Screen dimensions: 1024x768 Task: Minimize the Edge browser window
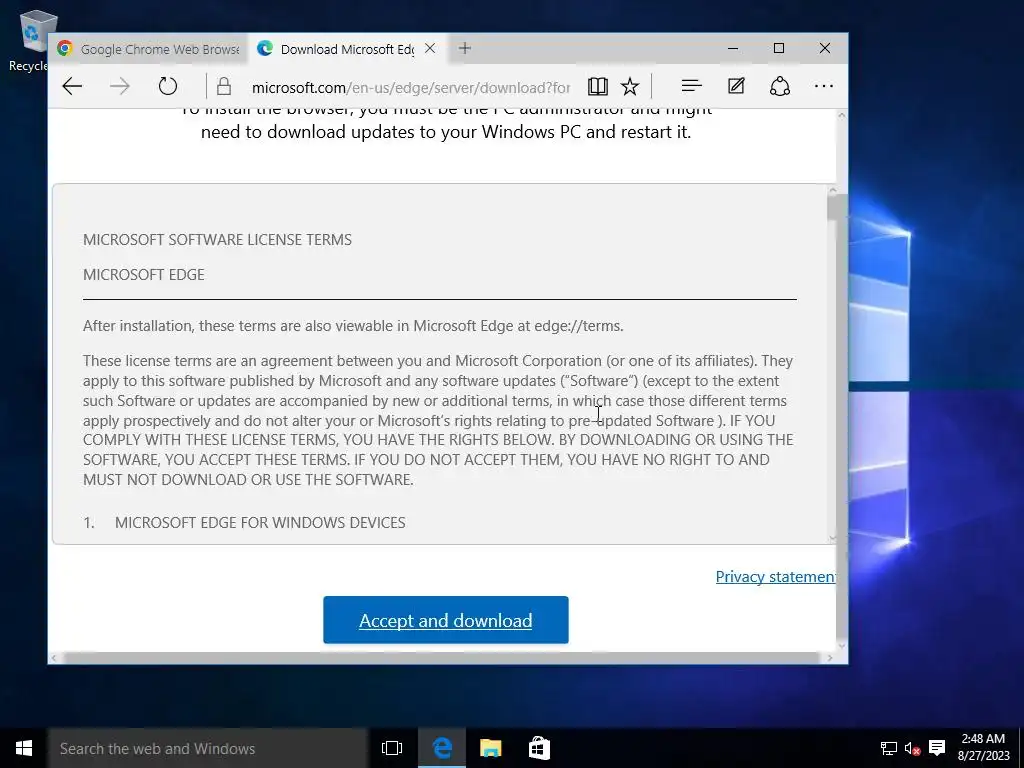733,48
